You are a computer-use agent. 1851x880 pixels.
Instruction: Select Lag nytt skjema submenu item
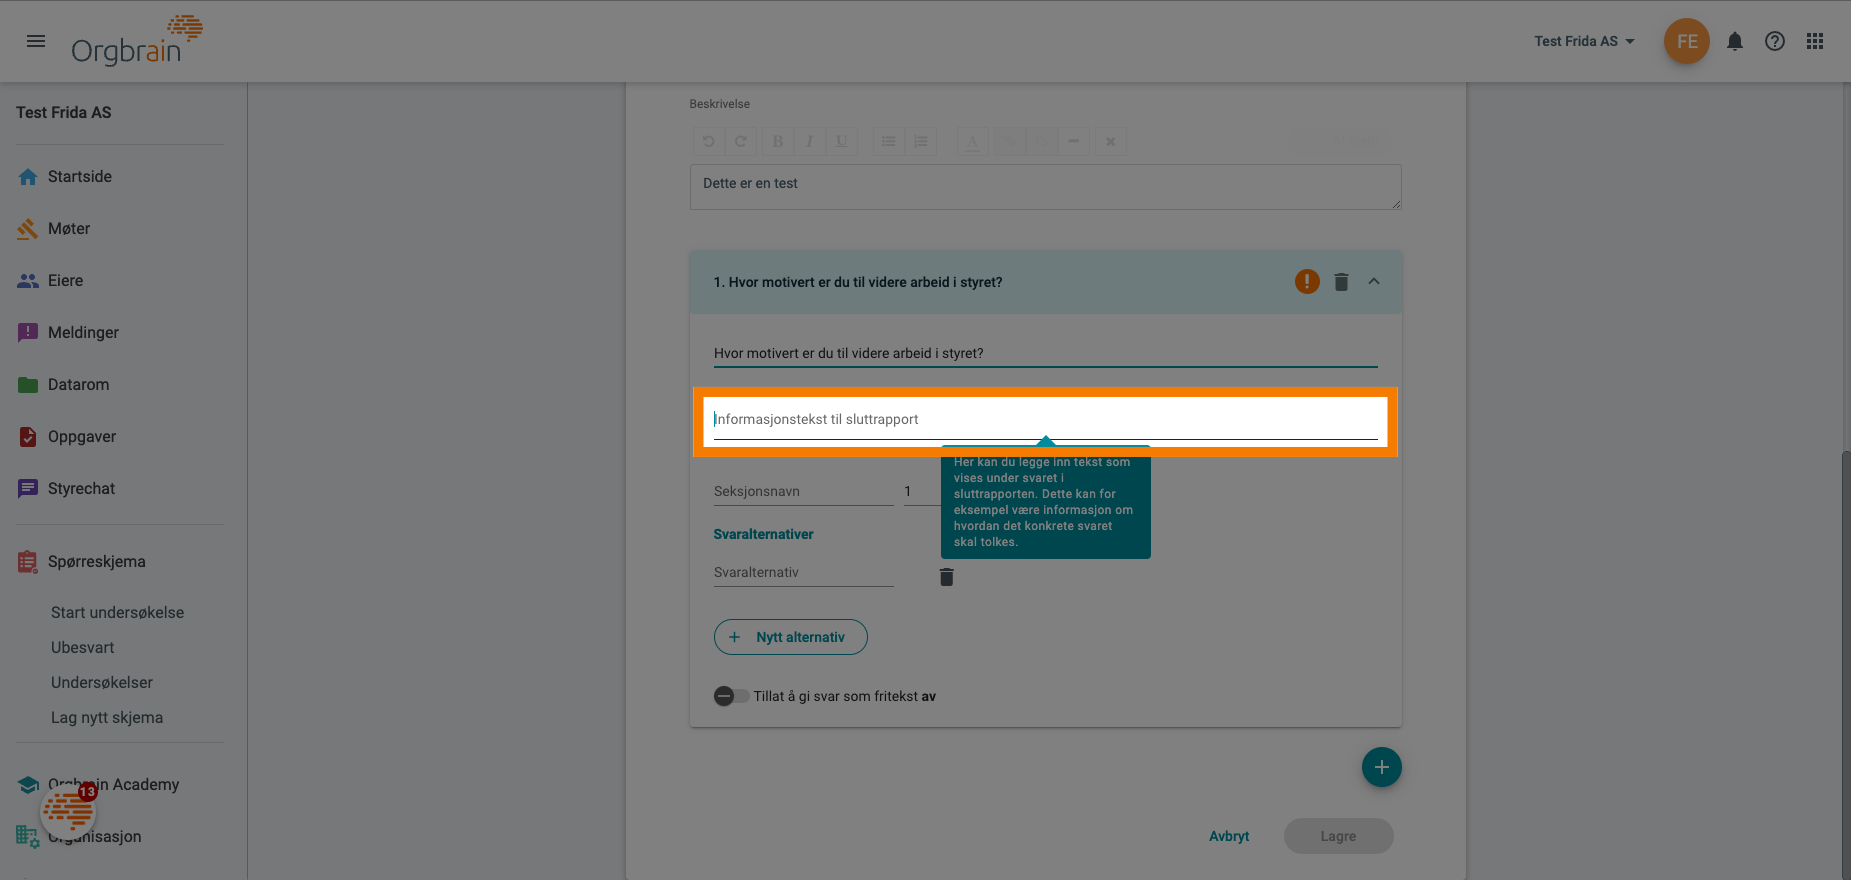click(107, 718)
